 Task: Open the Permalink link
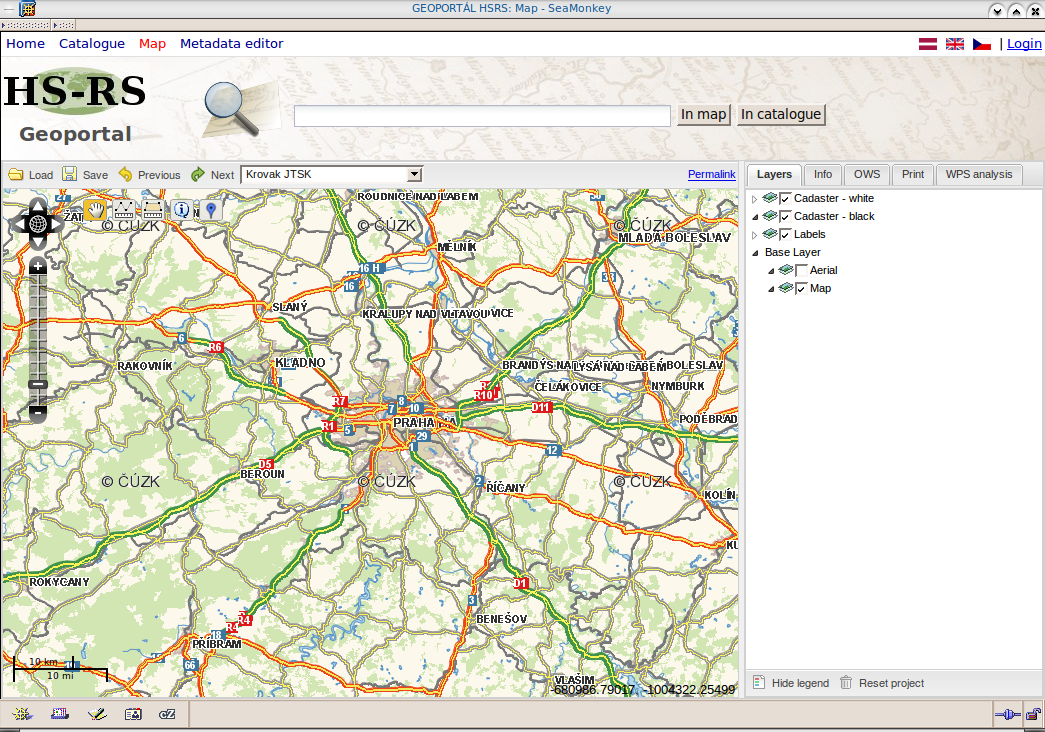(x=712, y=174)
